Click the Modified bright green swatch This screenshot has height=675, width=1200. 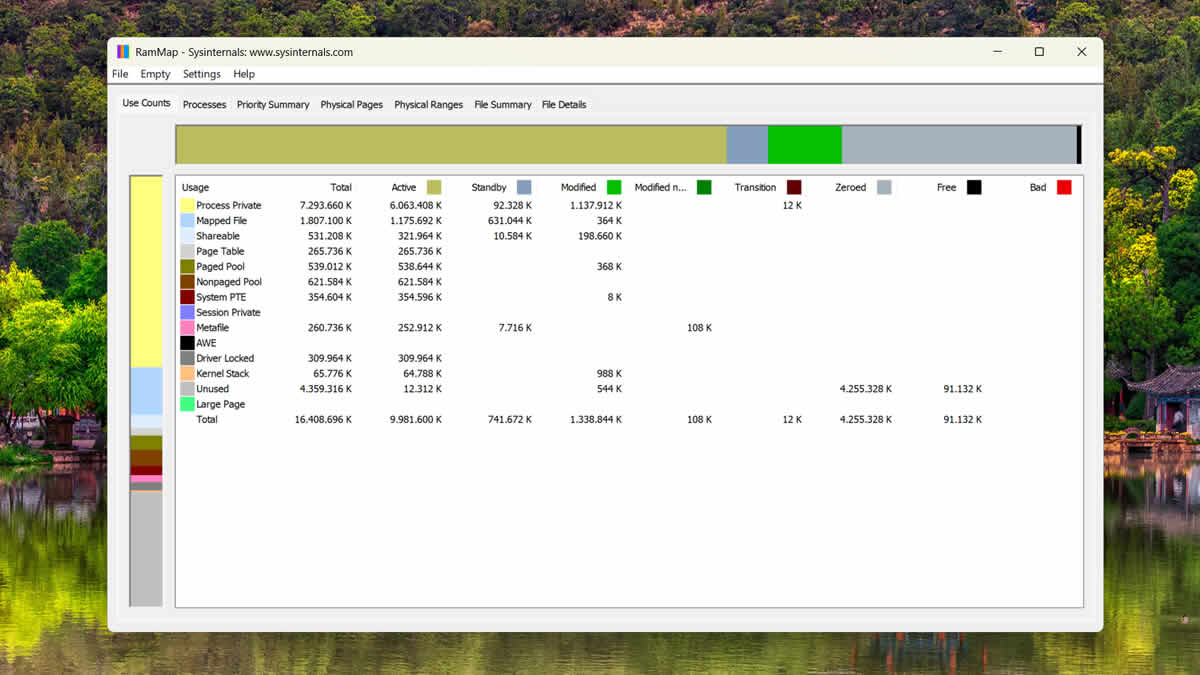click(x=614, y=187)
